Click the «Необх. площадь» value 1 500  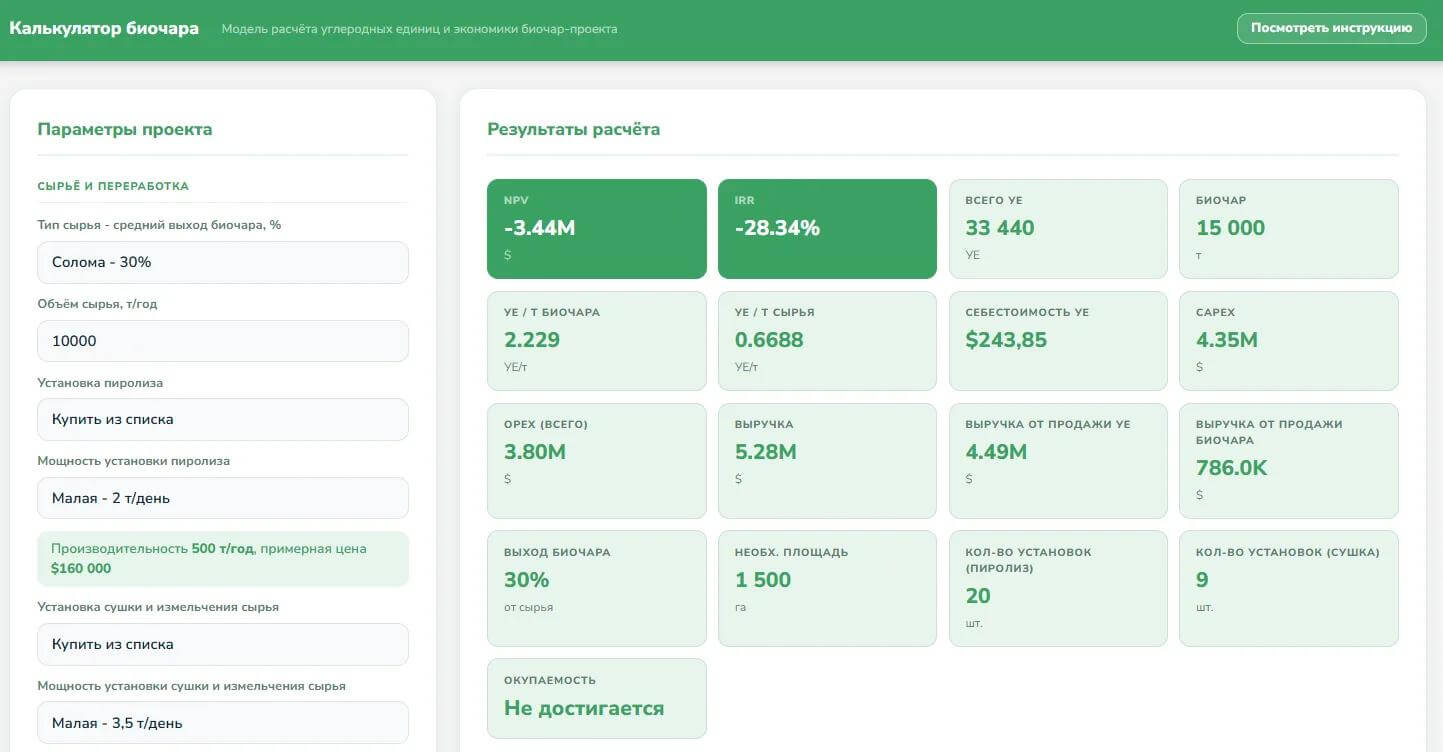763,580
